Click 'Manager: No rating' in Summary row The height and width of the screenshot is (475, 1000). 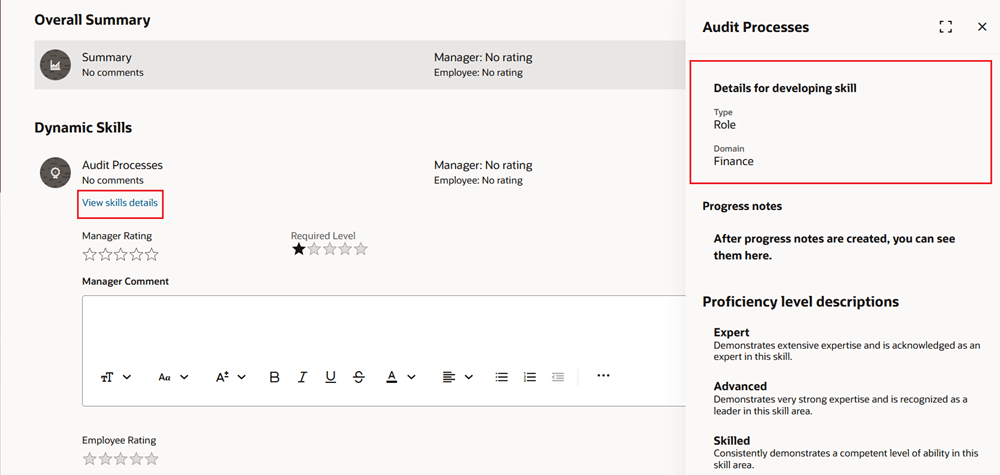pos(483,57)
